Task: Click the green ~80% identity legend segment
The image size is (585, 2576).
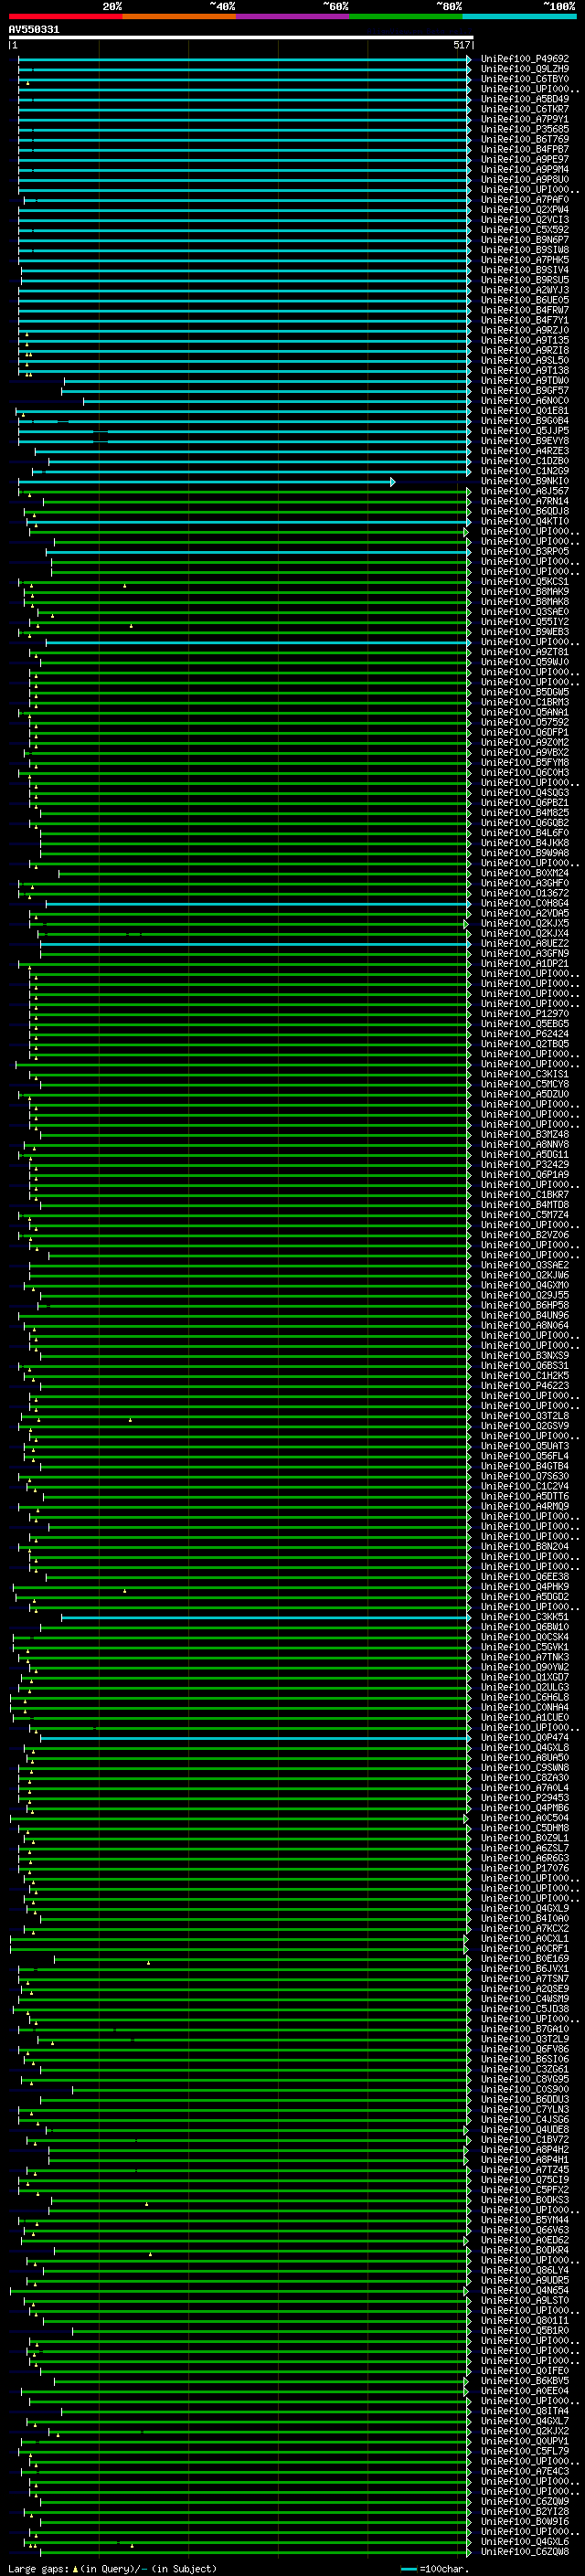Action: point(406,16)
